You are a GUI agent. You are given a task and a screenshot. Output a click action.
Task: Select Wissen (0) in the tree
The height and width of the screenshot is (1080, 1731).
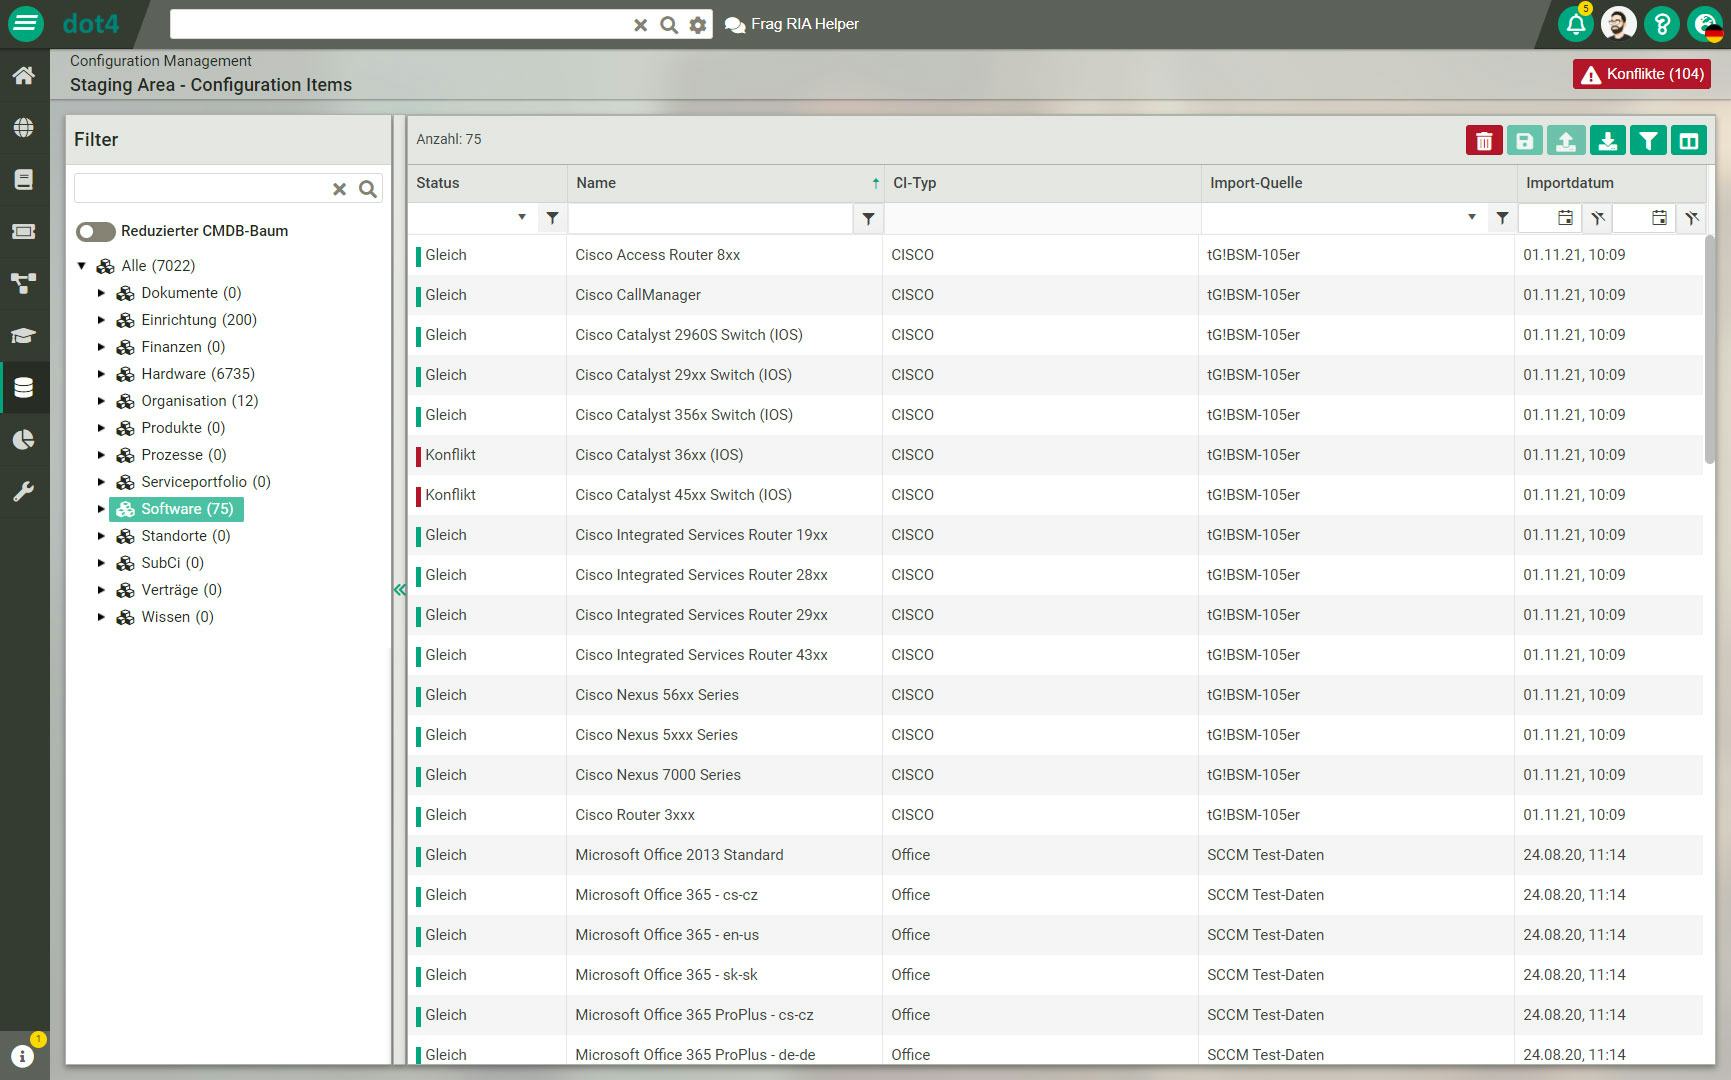178,617
